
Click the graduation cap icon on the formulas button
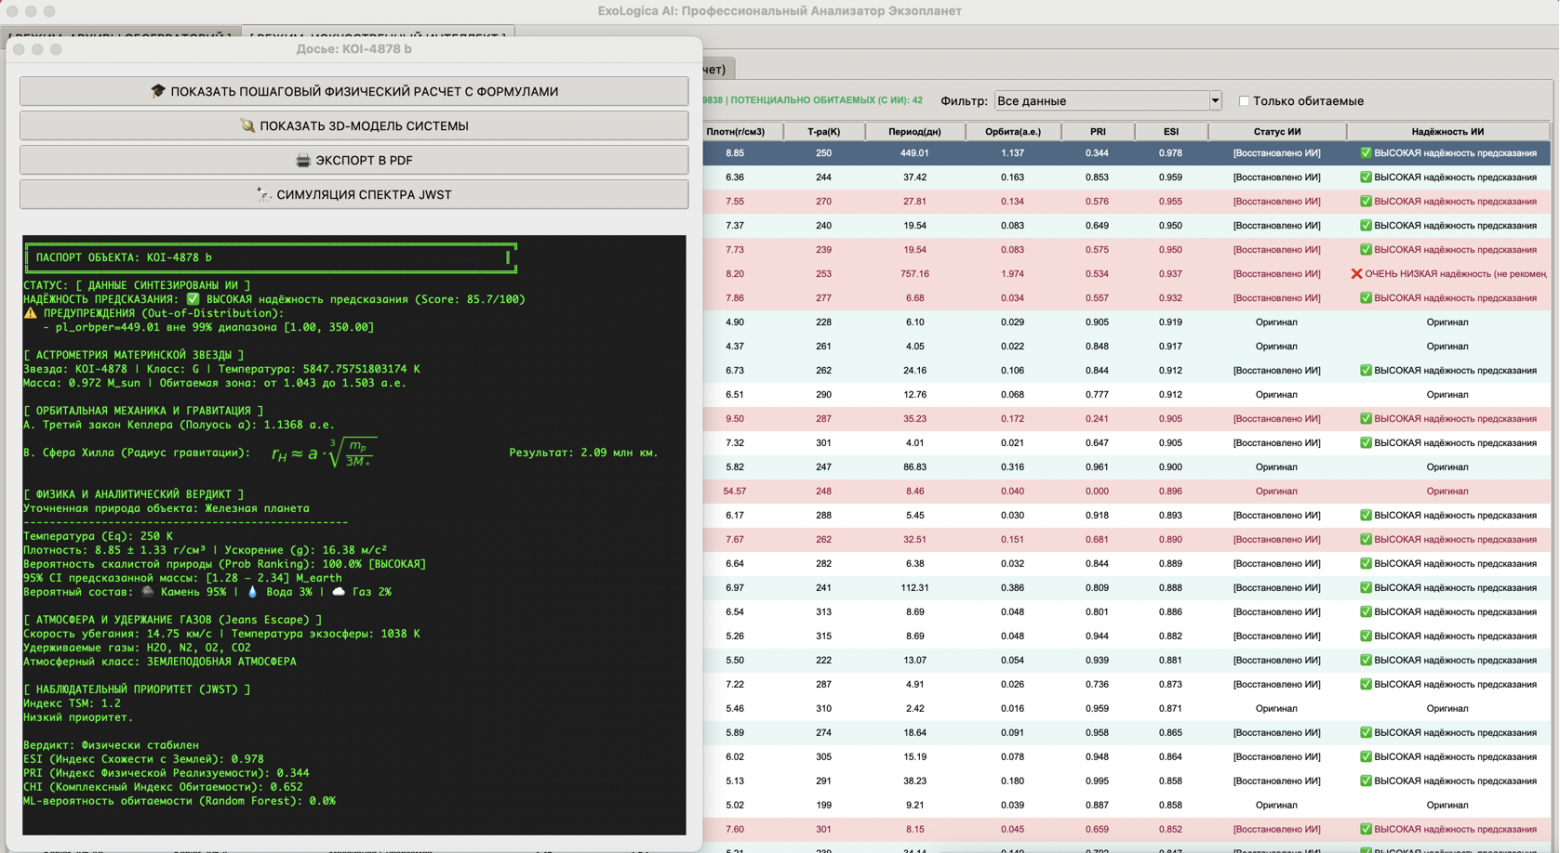(158, 91)
